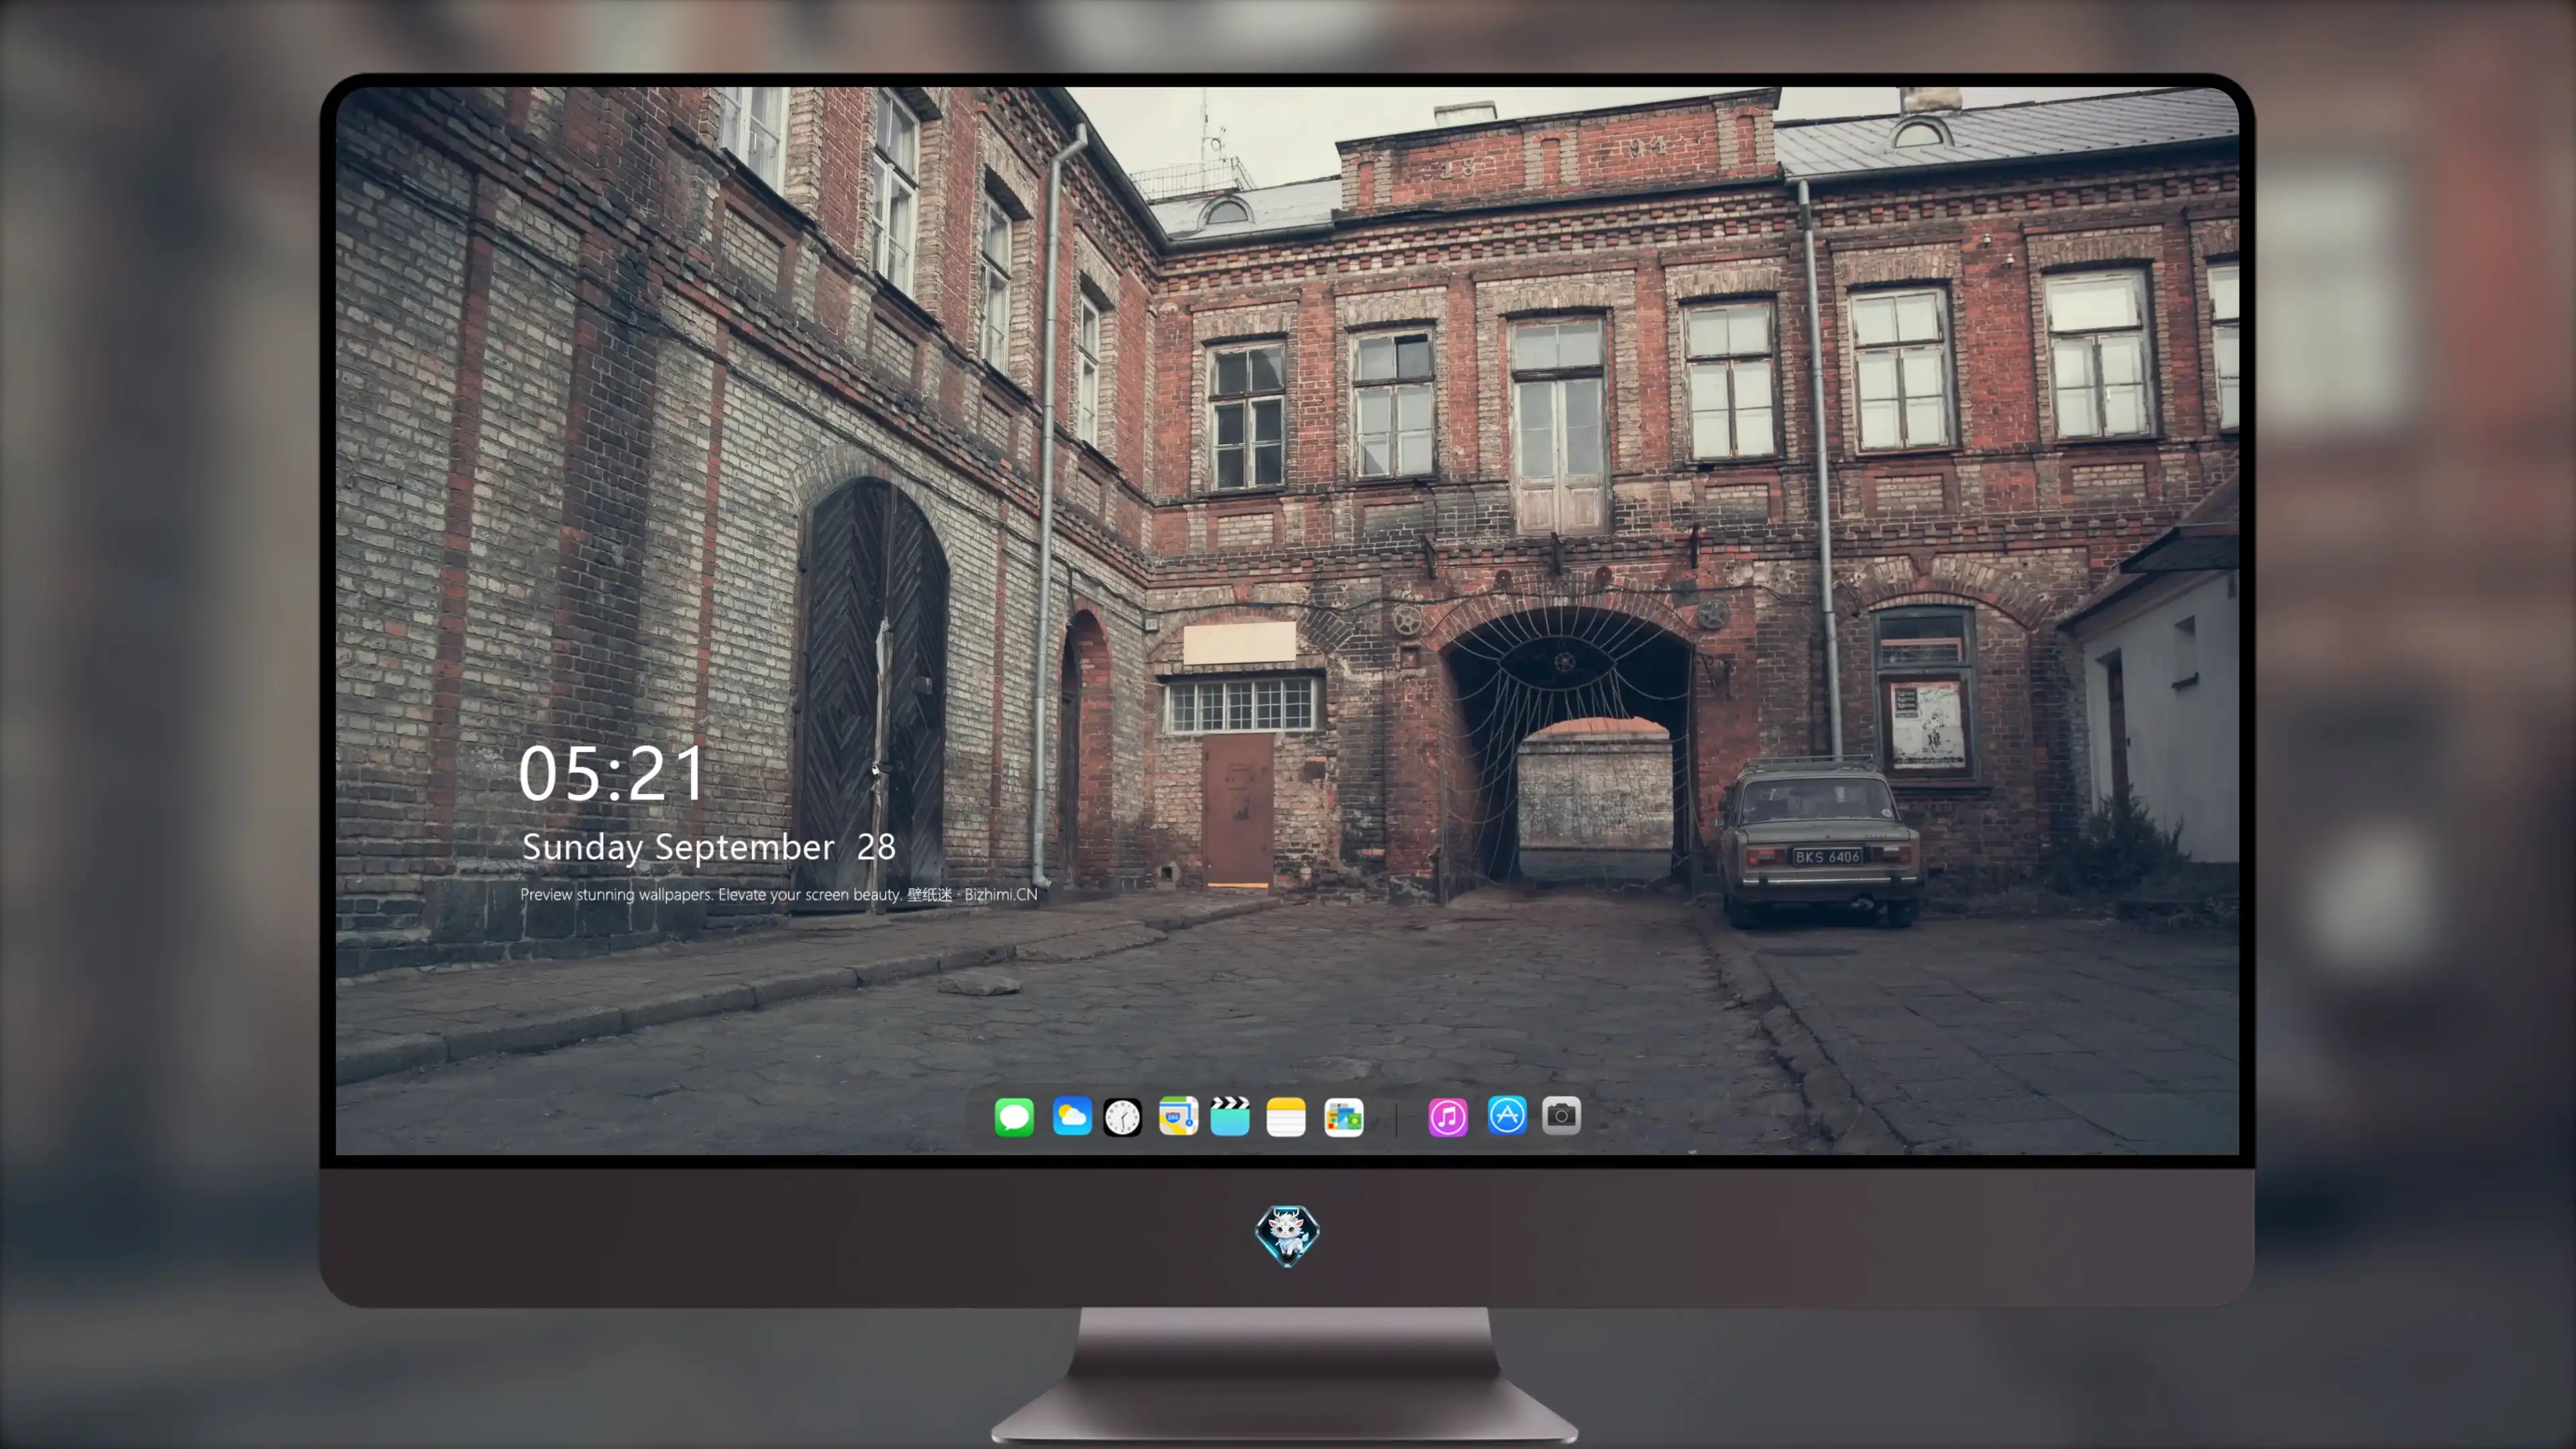Screen dimensions: 2576x1449
Task: Launch the iTunes music app
Action: [1448, 1117]
